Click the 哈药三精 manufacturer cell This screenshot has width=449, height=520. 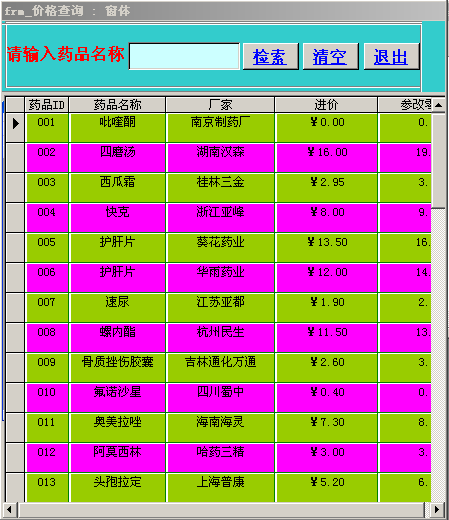[x=221, y=458]
